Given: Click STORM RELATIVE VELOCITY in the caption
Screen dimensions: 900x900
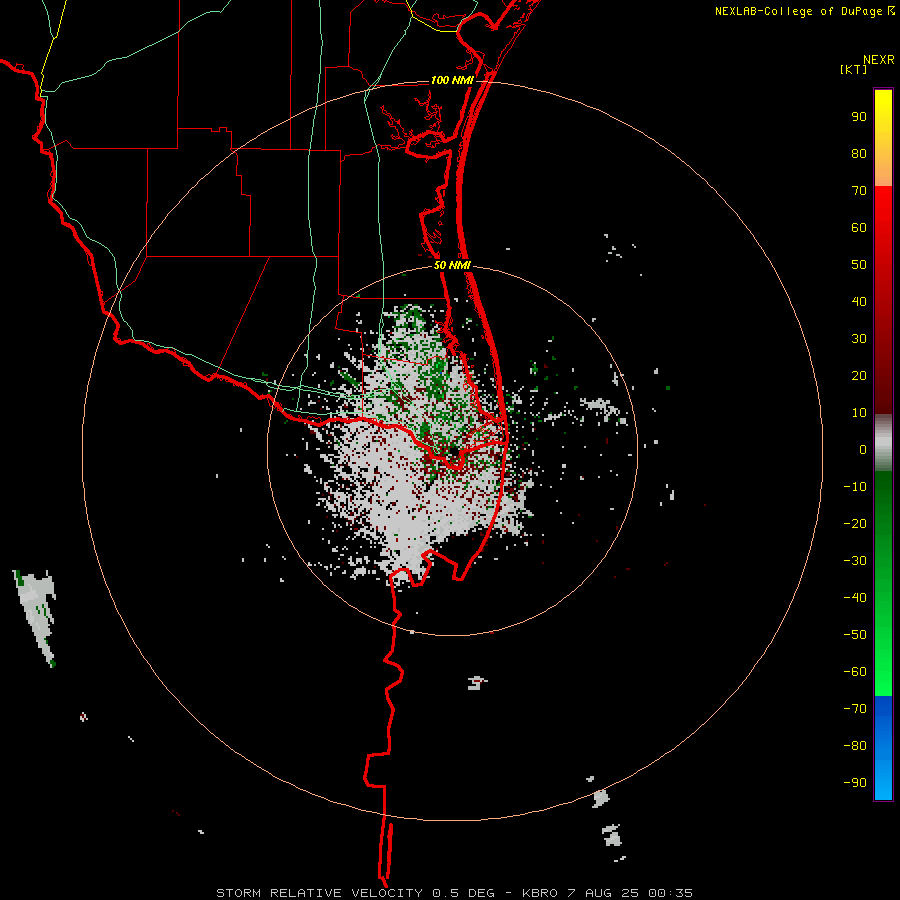Looking at the screenshot, I should point(319,893).
